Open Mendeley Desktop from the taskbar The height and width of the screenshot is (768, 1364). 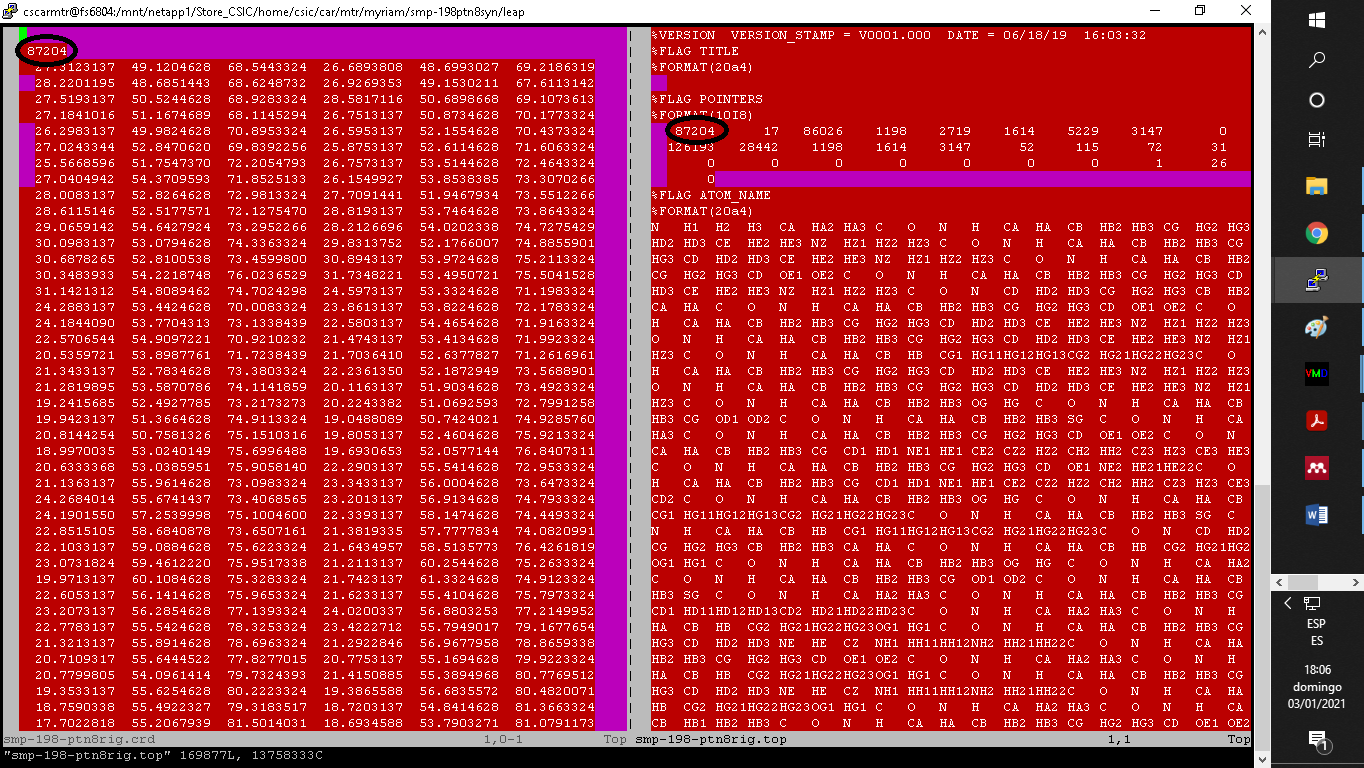(x=1317, y=468)
